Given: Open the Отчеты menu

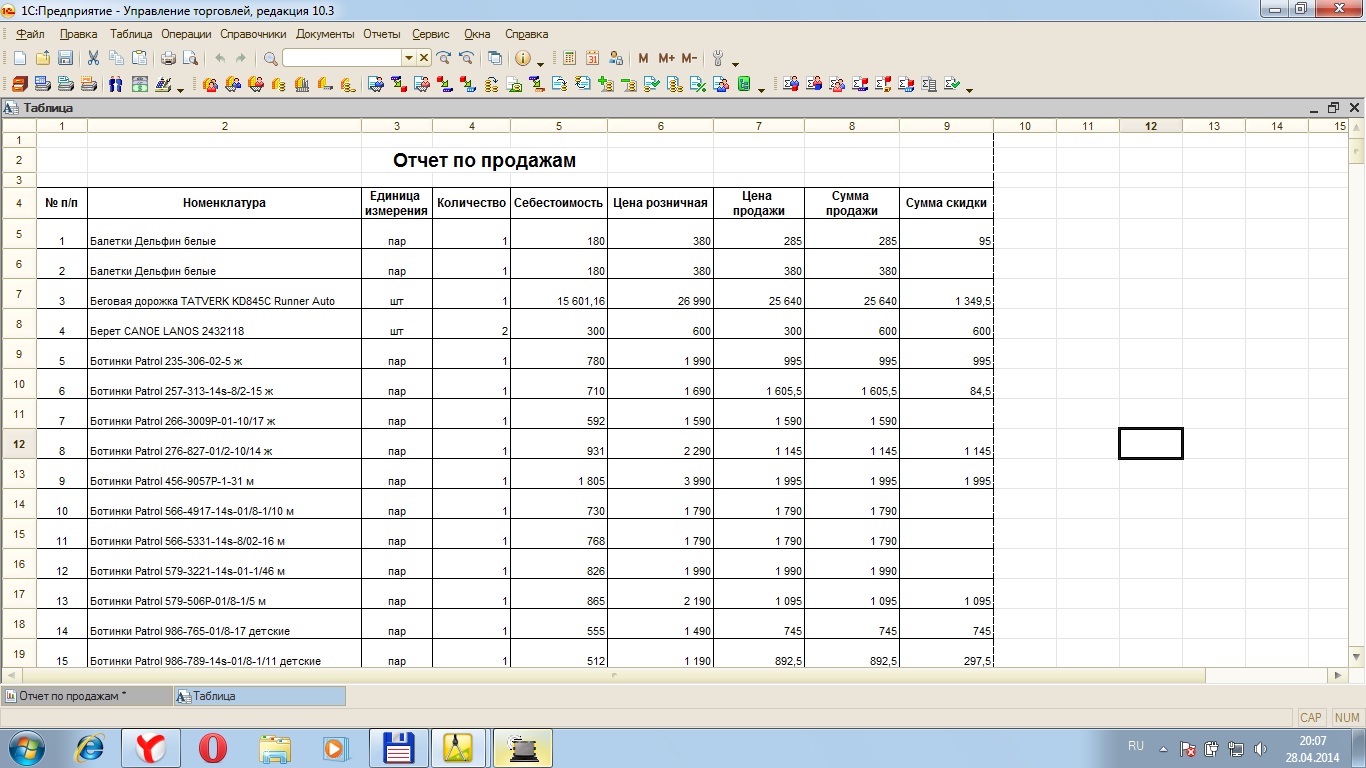Looking at the screenshot, I should [381, 34].
